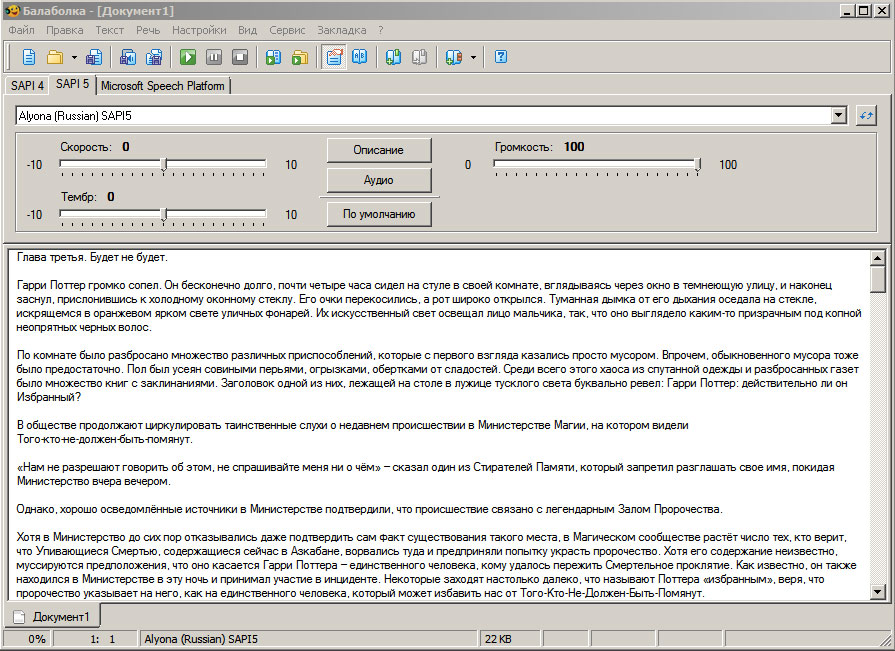Open the Сервис menu

click(x=287, y=30)
